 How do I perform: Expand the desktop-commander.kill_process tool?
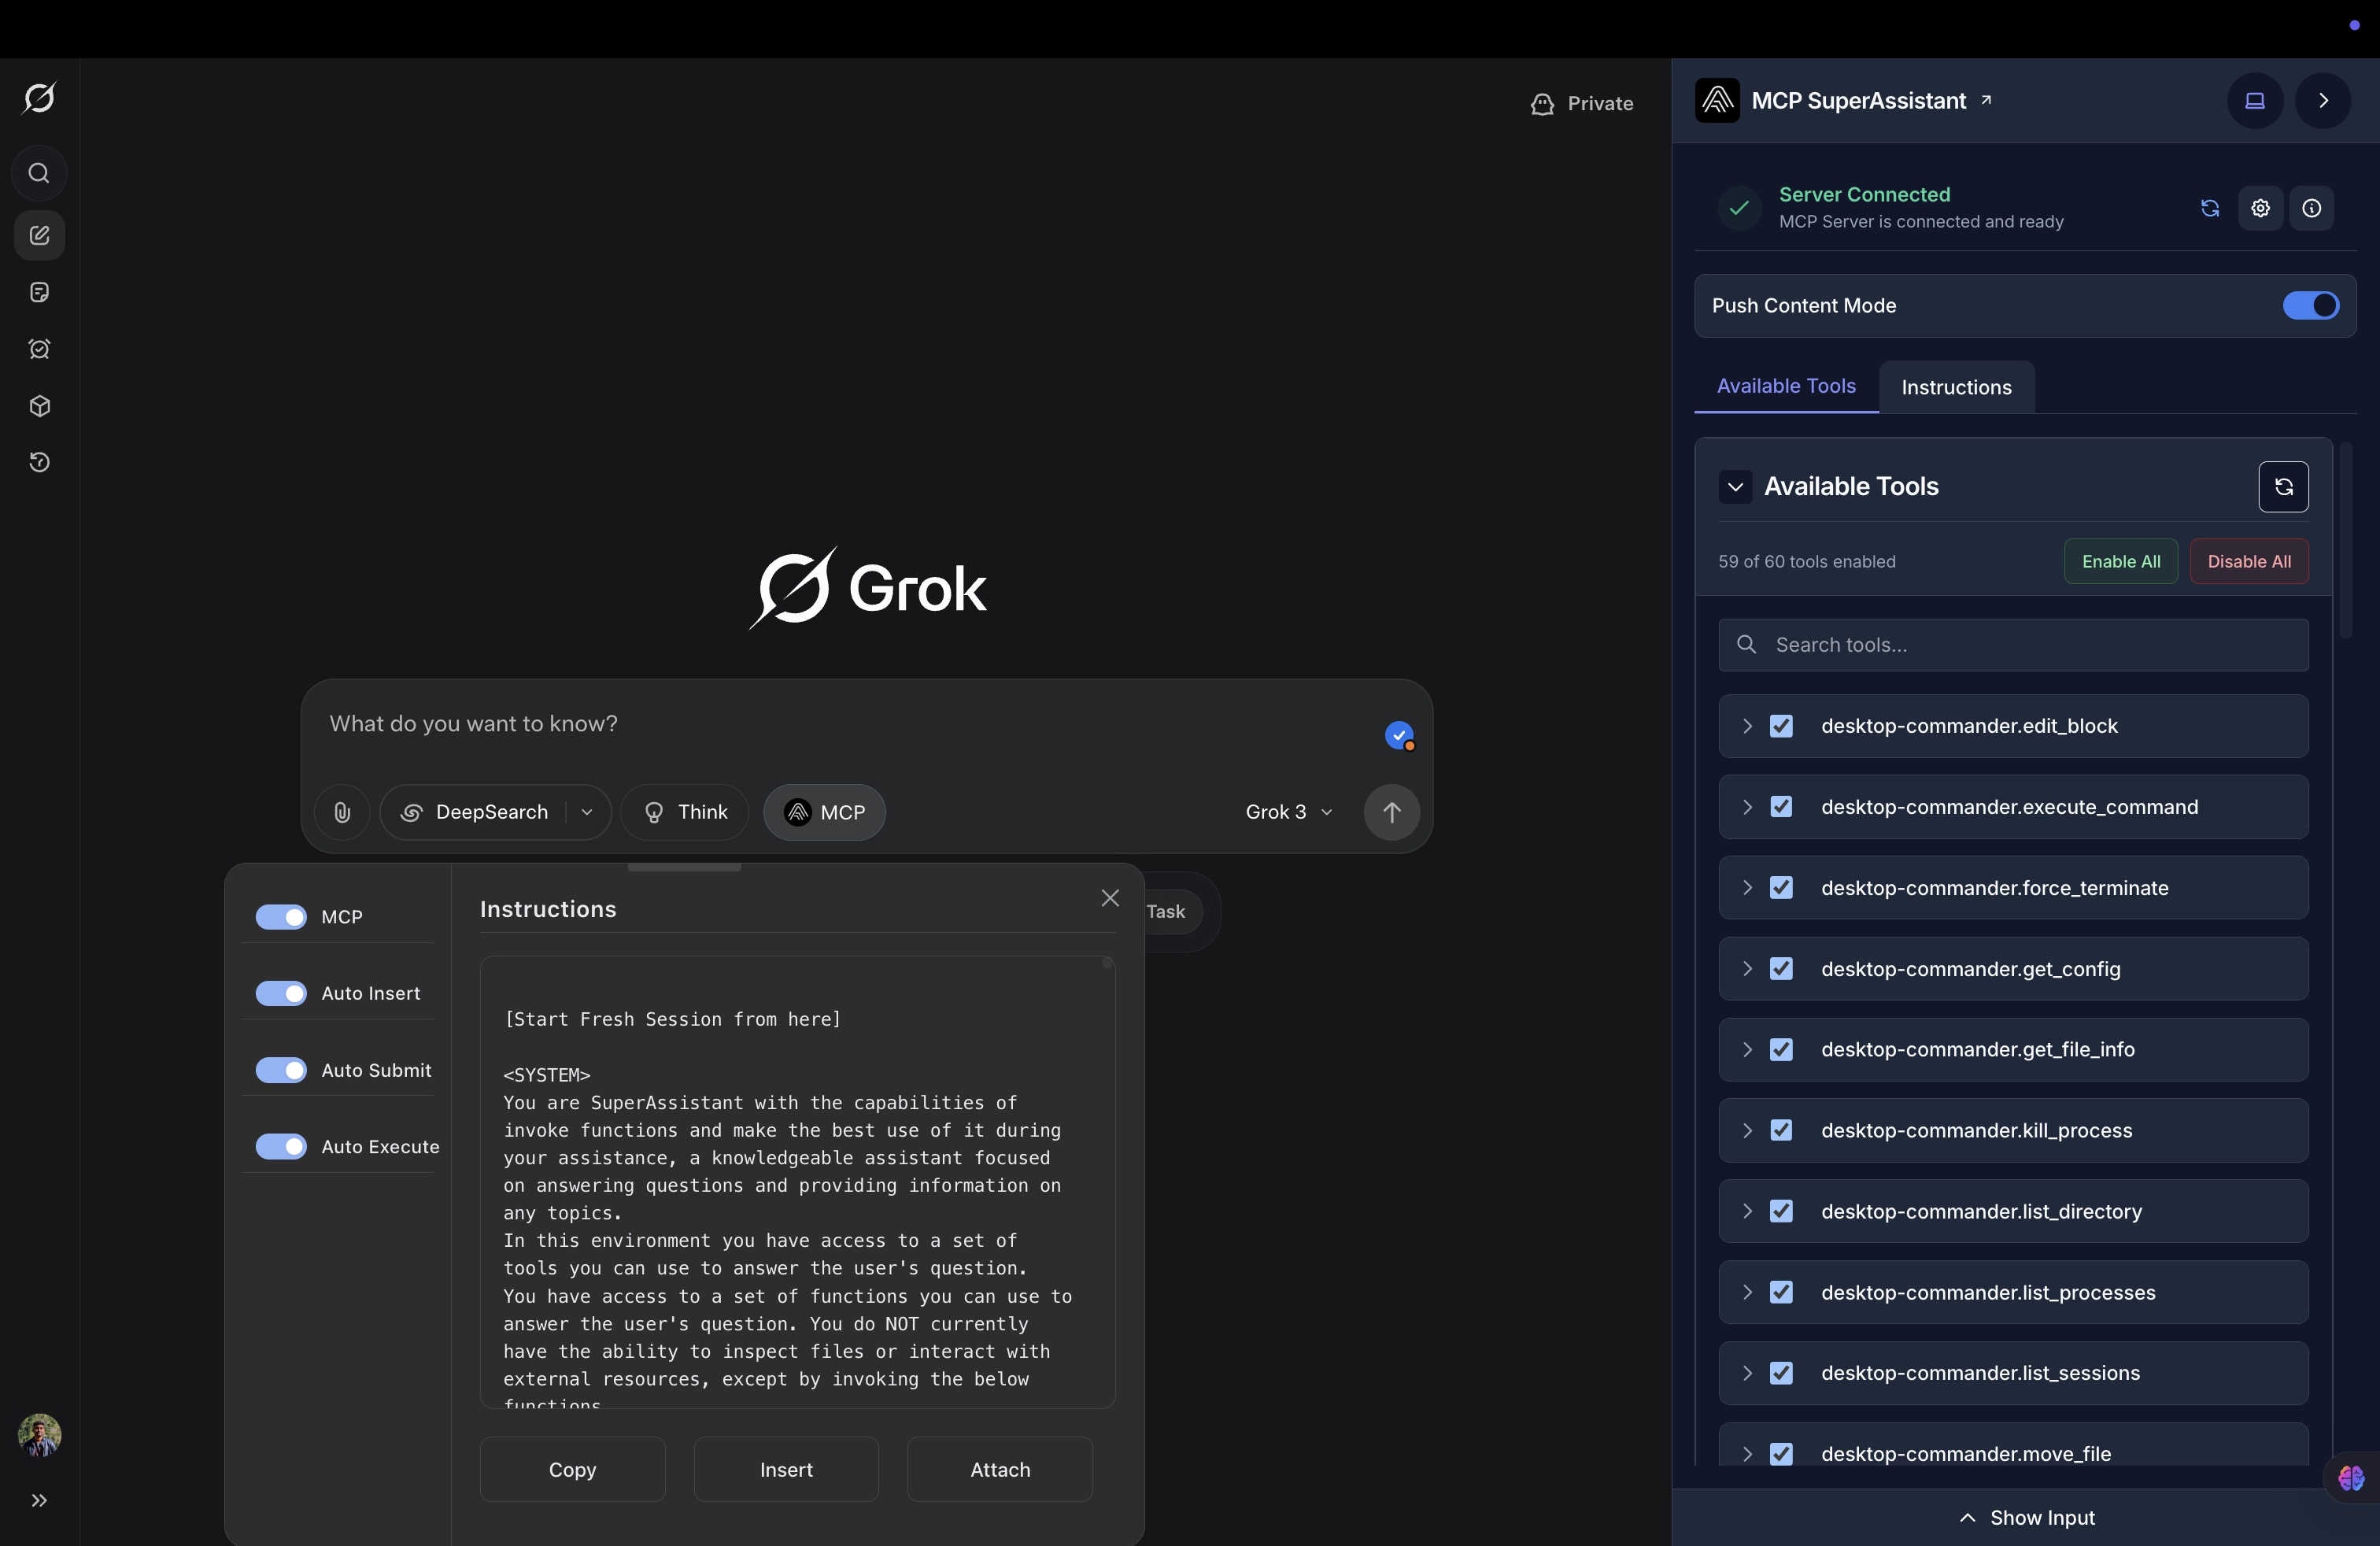pyautogui.click(x=1747, y=1130)
